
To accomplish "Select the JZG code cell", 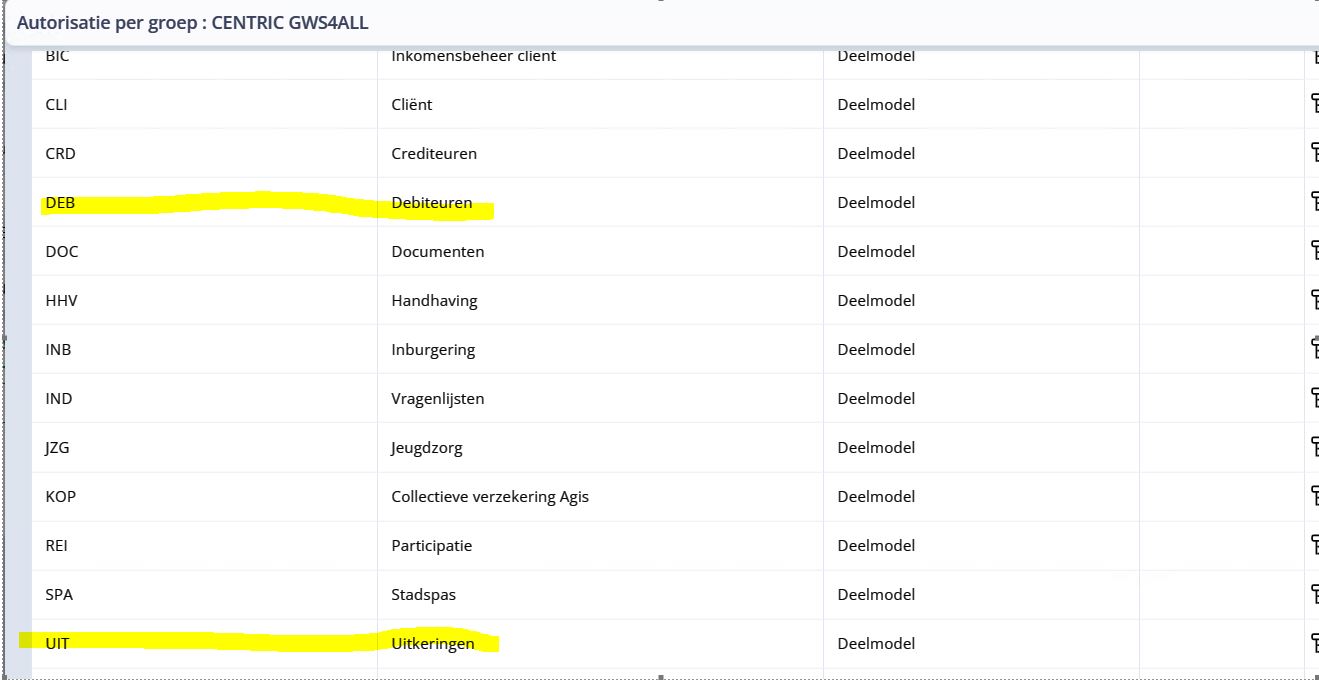I will (204, 447).
